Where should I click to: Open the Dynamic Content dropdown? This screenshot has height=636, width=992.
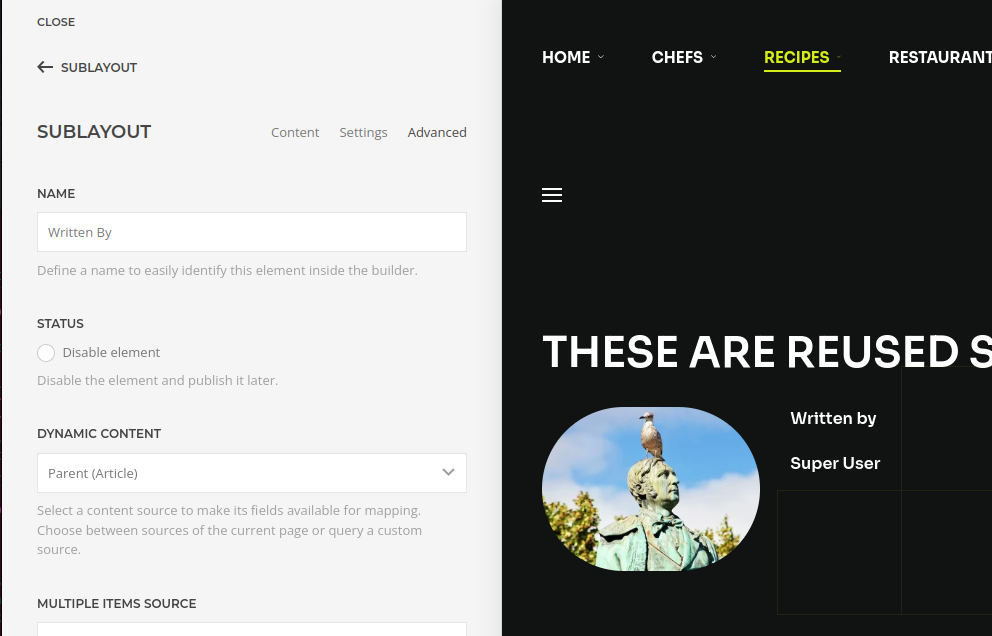click(x=252, y=473)
